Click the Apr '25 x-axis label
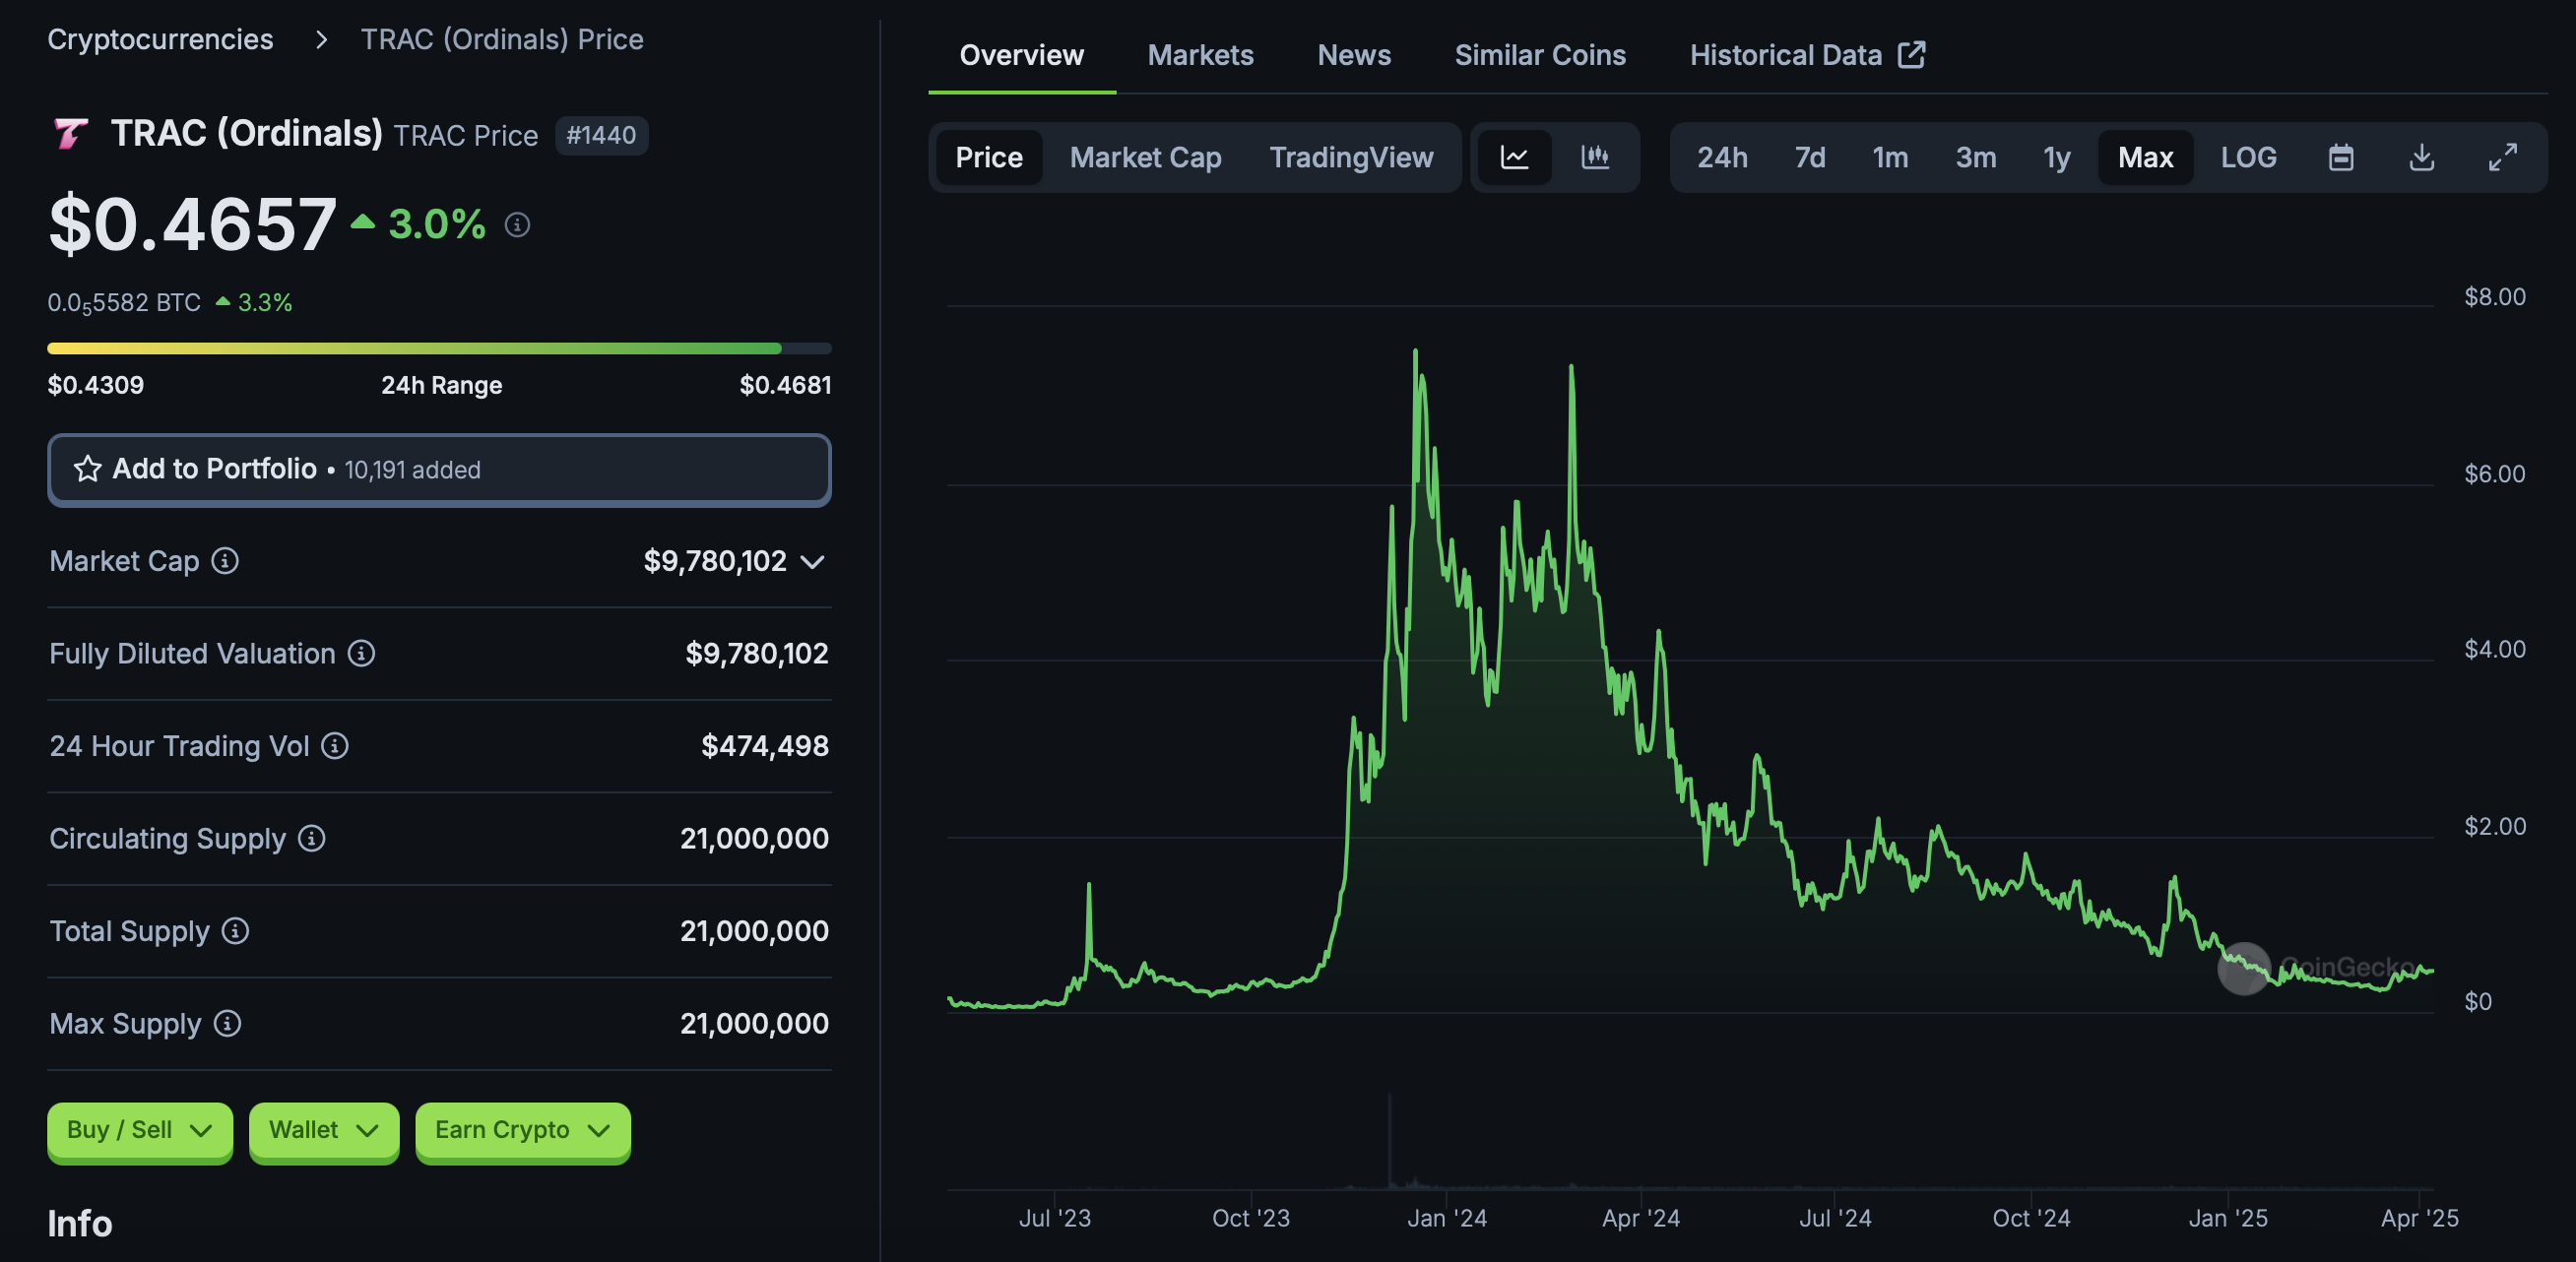Viewport: 2576px width, 1262px height. coord(2418,1218)
